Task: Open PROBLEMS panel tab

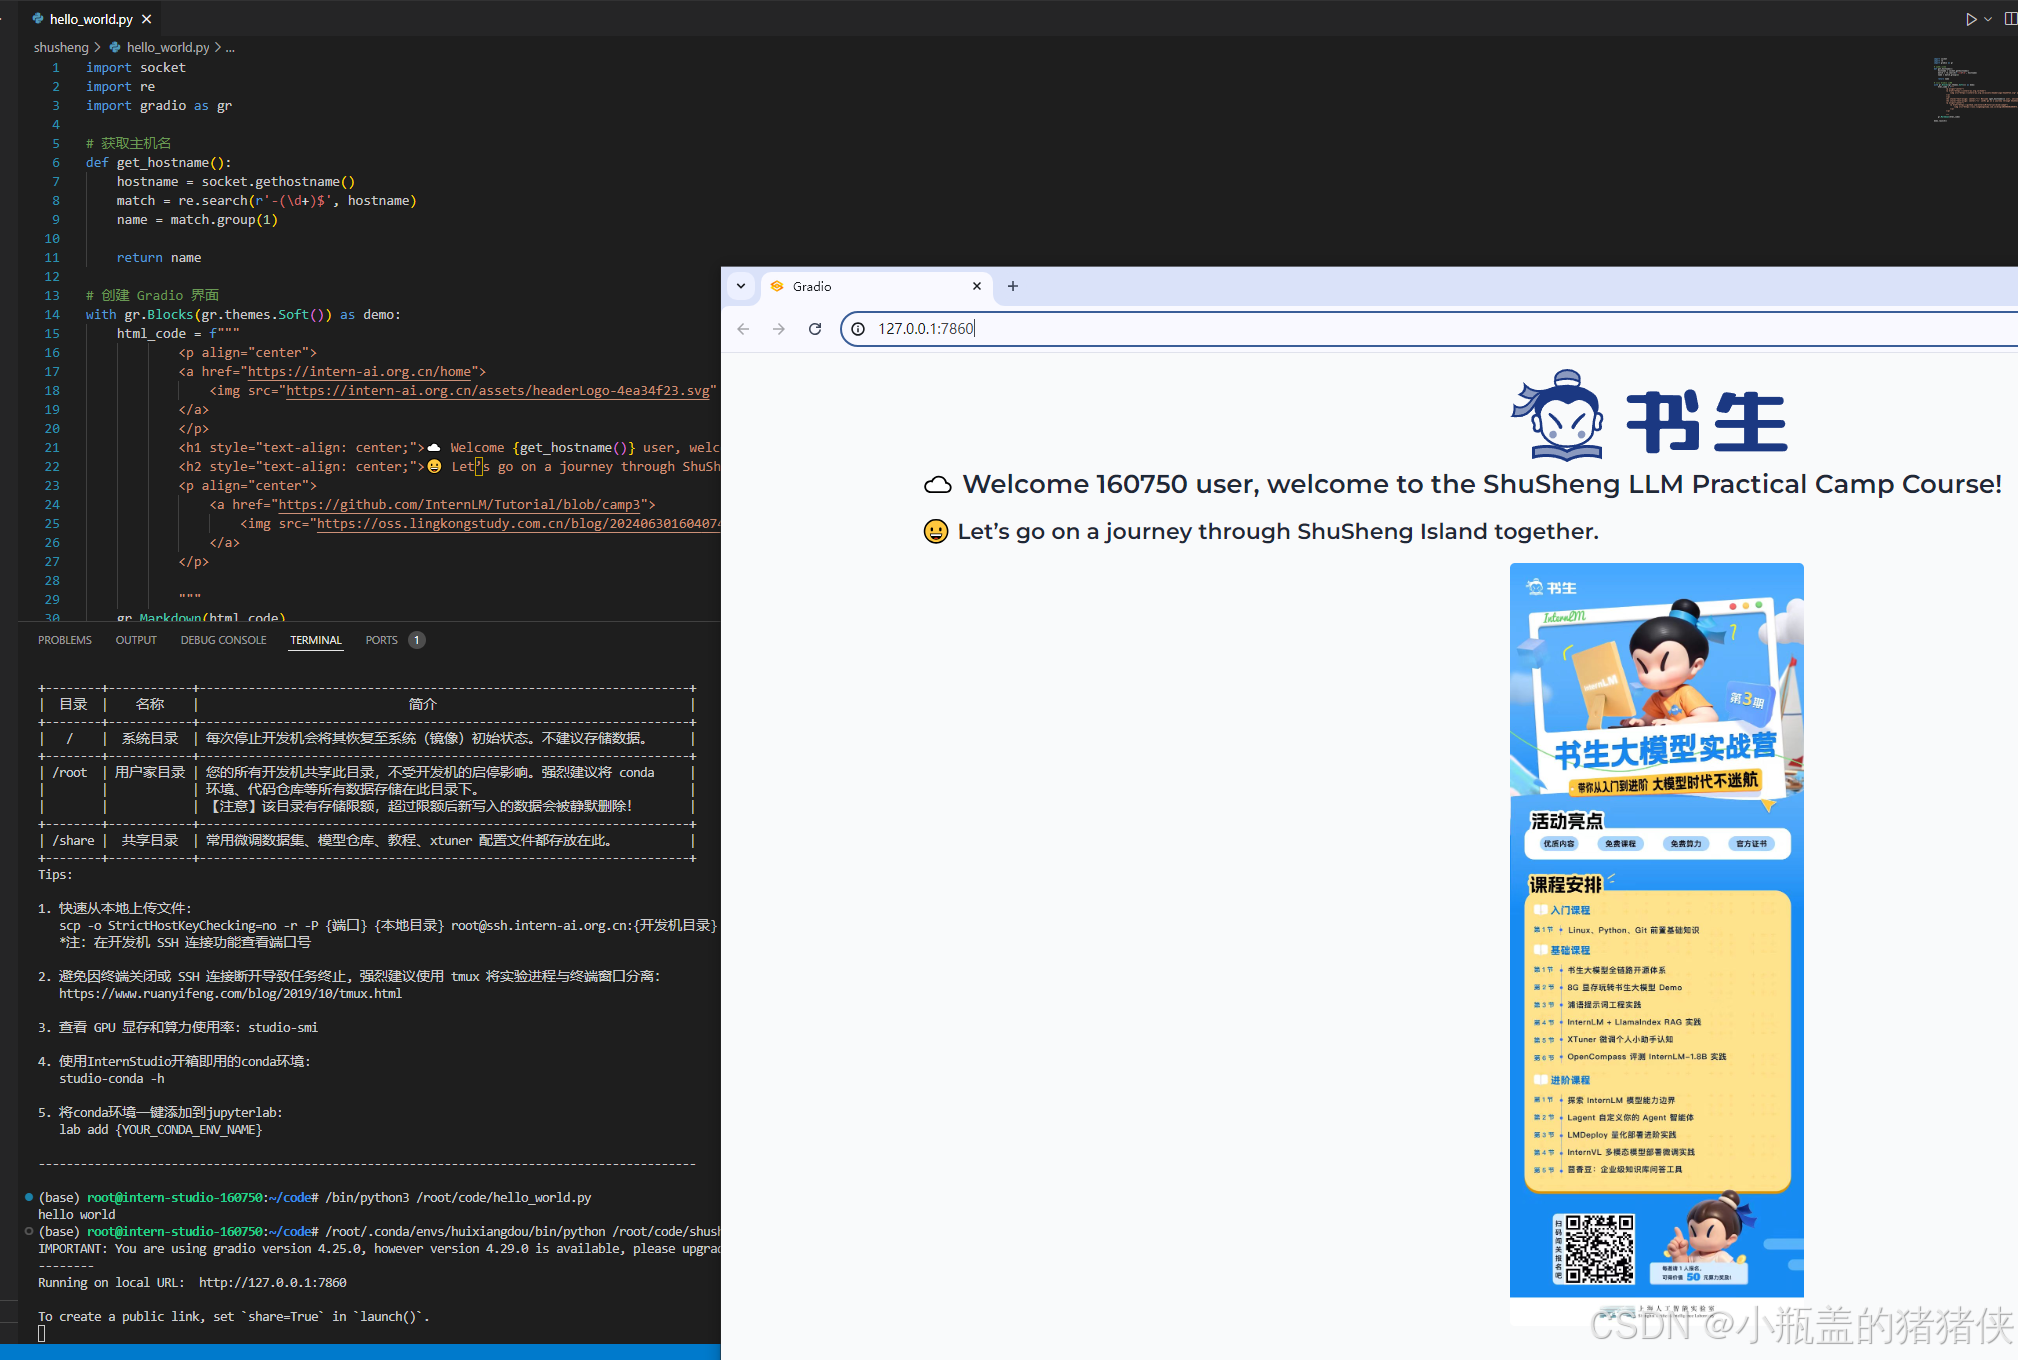Action: pyautogui.click(x=65, y=640)
